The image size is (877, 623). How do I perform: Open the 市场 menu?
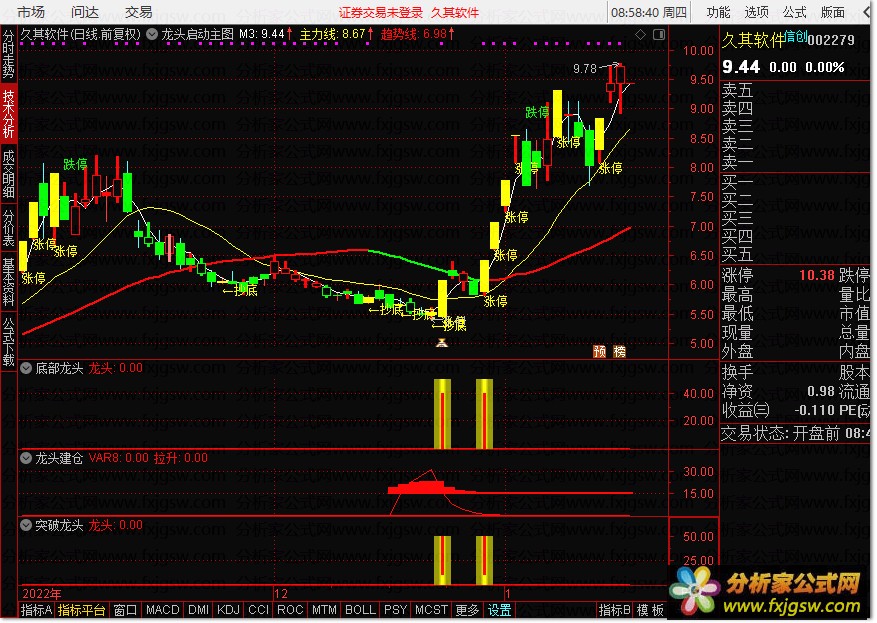[31, 12]
